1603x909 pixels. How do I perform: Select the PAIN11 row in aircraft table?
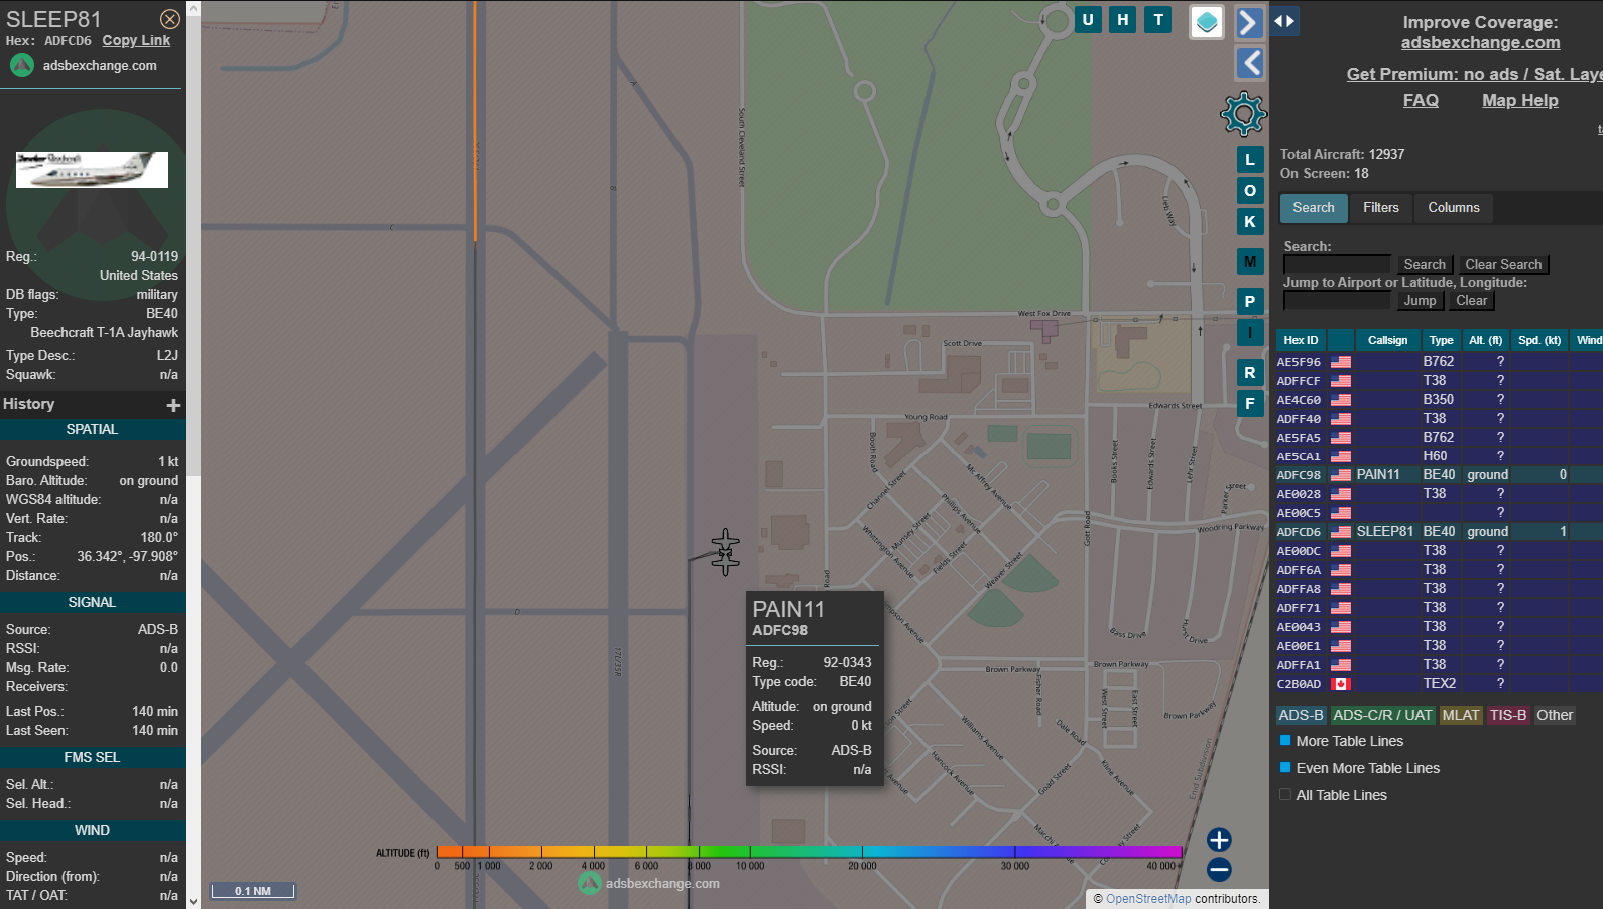coord(1439,475)
